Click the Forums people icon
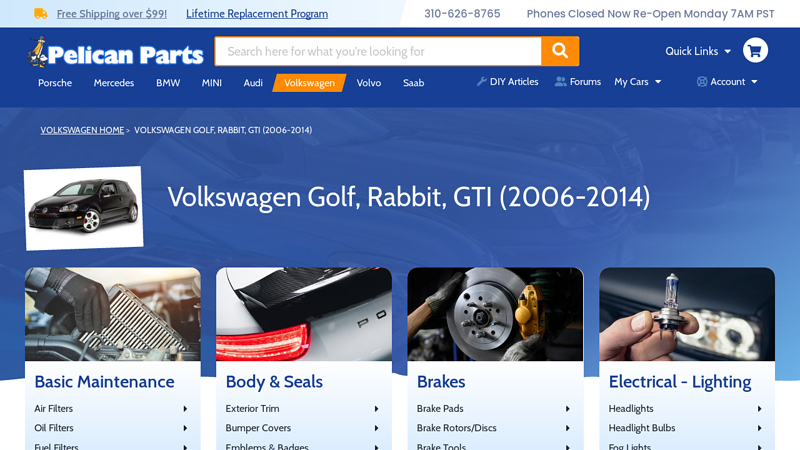Image resolution: width=800 pixels, height=450 pixels. tap(560, 82)
